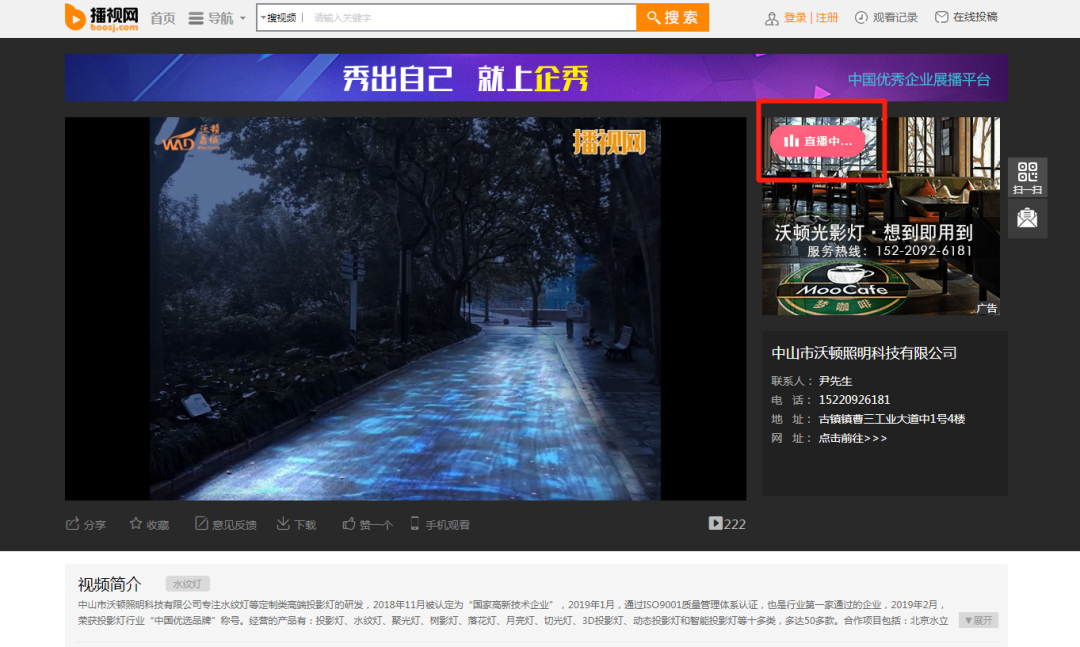Screen dimensions: 1080x647
Task: Open the 导航 navigation menu
Action: point(217,18)
